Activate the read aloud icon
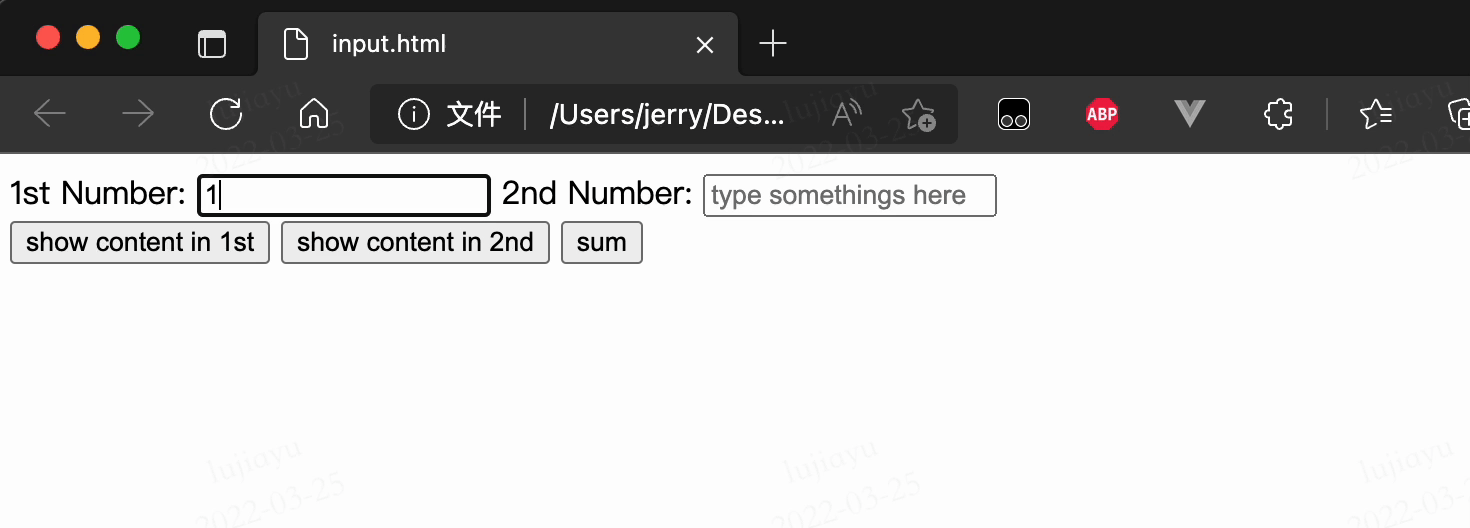Image resolution: width=1470 pixels, height=528 pixels. (x=846, y=114)
